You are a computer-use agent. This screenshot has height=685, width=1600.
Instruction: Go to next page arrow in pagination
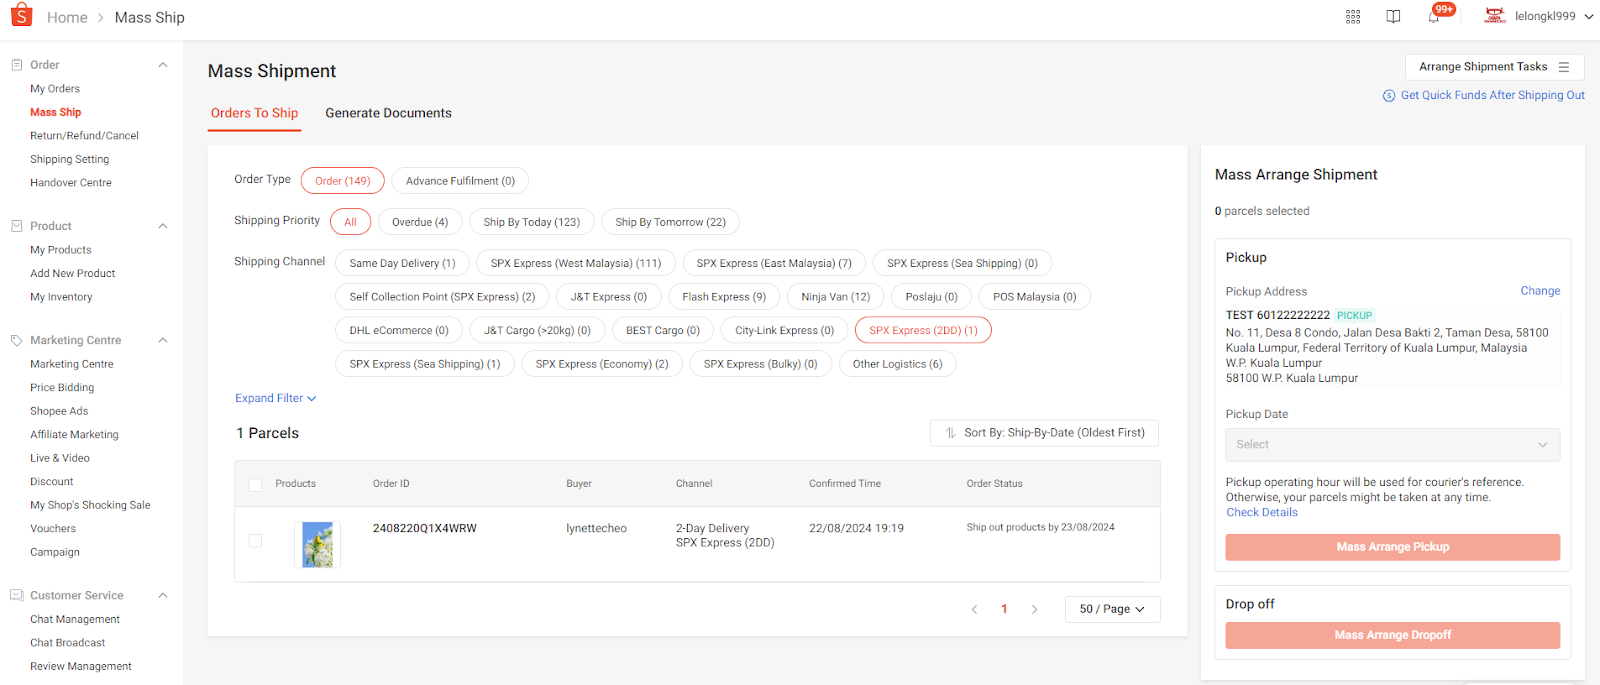(1034, 609)
